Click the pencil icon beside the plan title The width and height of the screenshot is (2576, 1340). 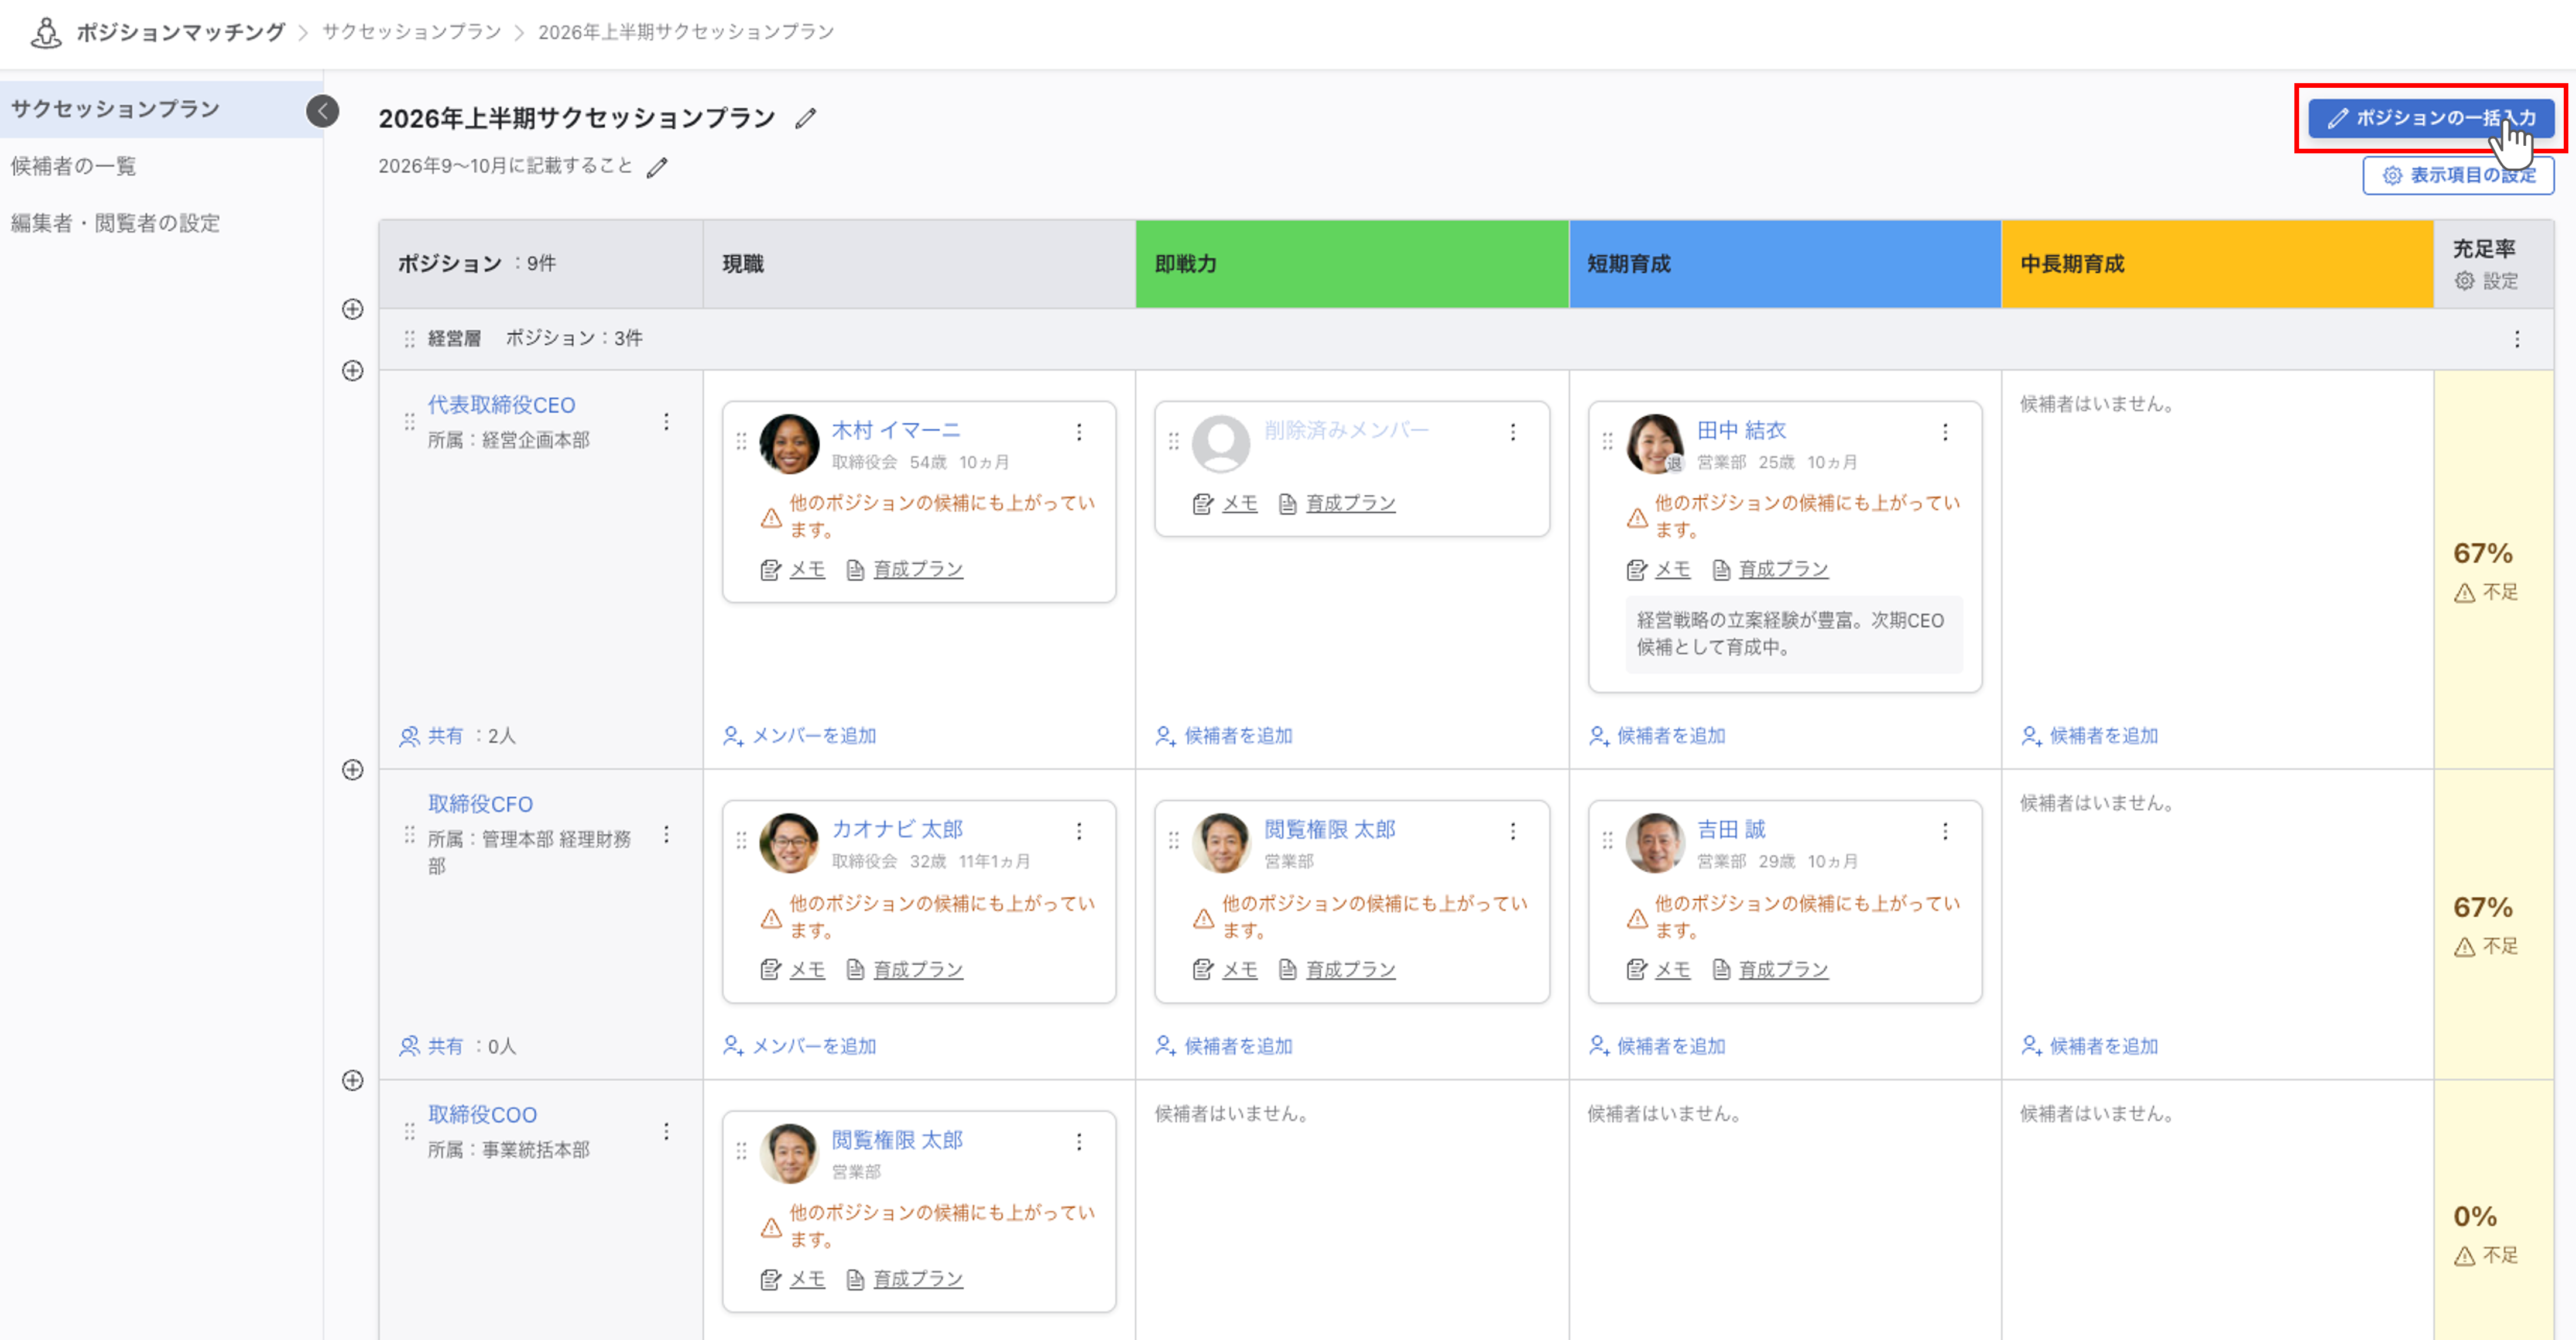point(805,119)
